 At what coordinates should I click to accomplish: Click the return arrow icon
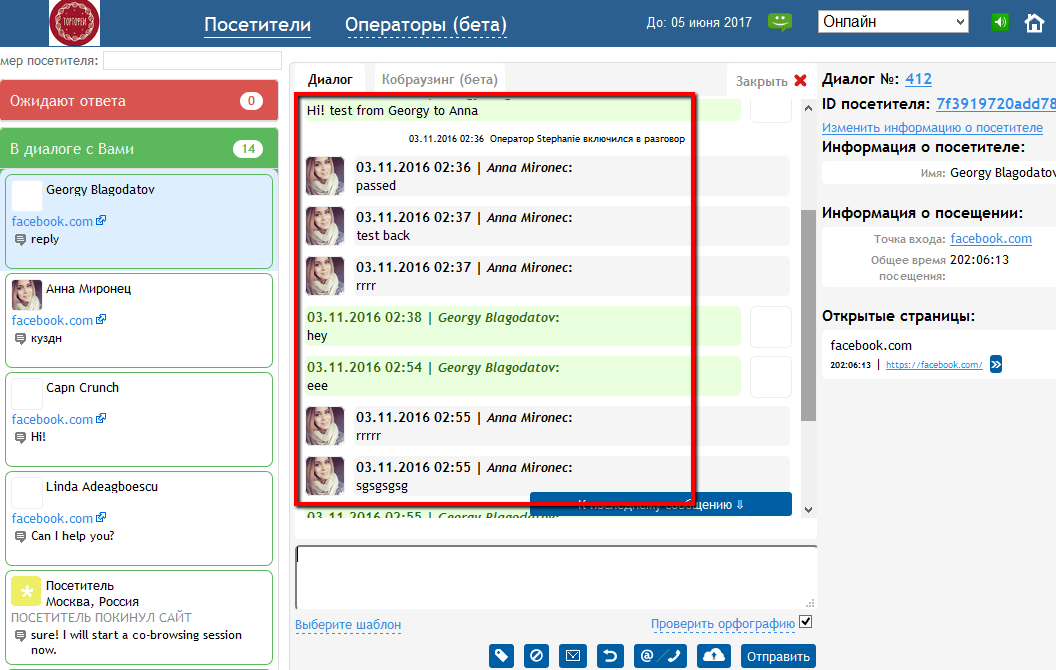point(608,656)
